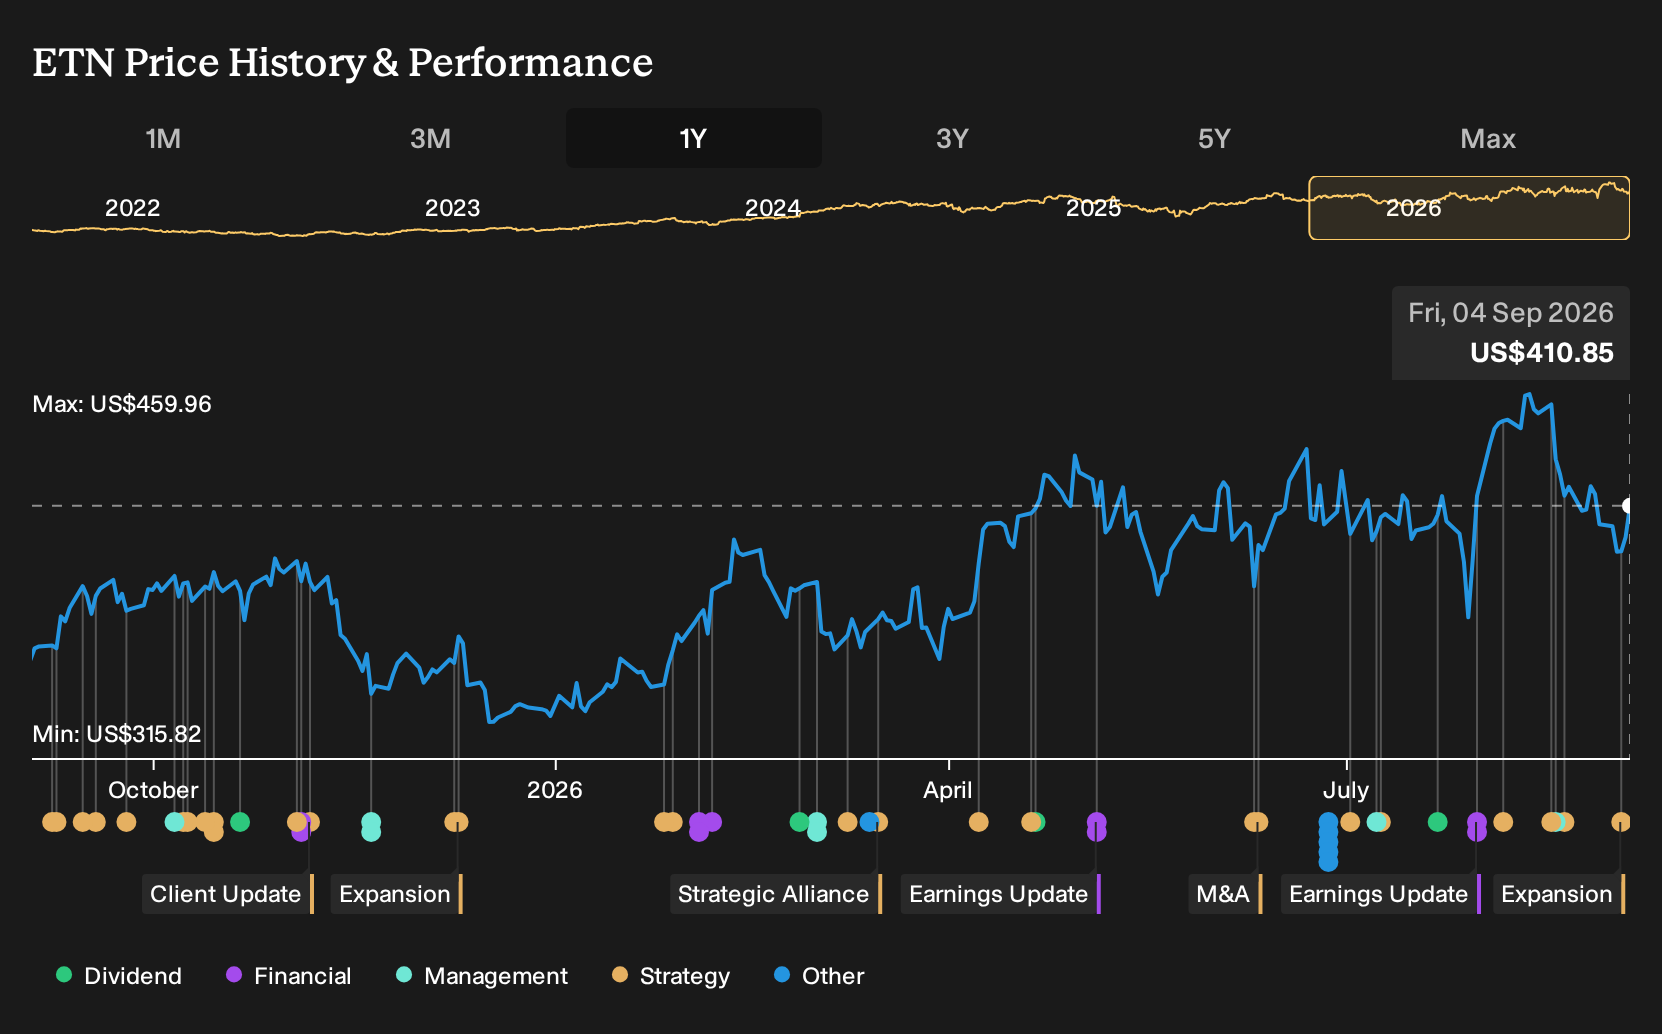This screenshot has height=1034, width=1662.
Task: Click the purple Financial markers above July Earnings Update
Action: click(x=1477, y=826)
